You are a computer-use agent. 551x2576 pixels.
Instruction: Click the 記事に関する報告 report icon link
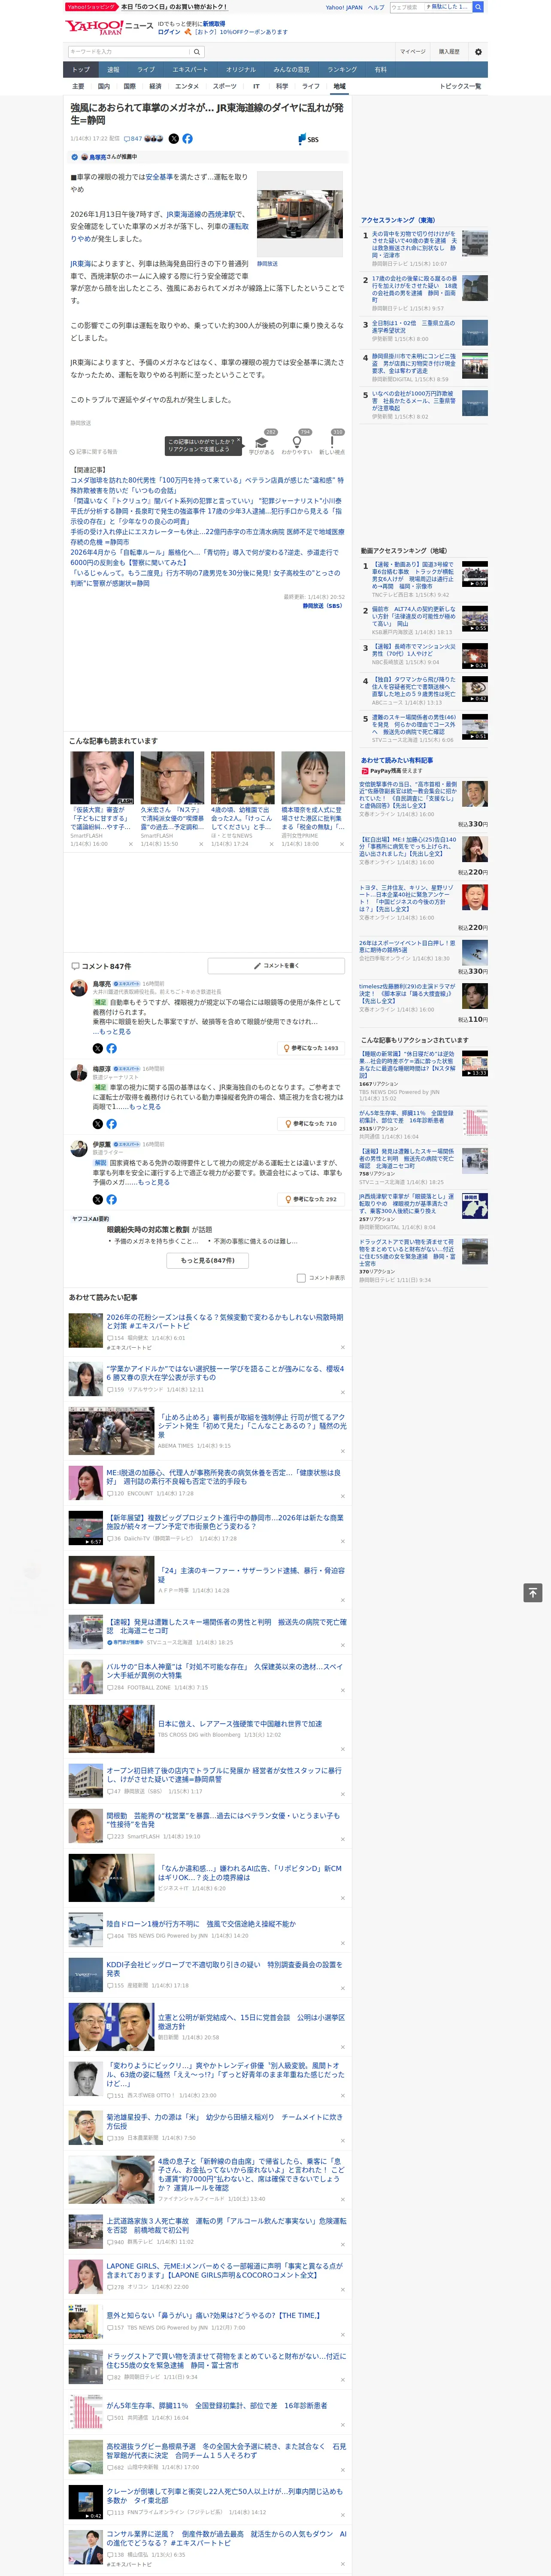click(94, 452)
